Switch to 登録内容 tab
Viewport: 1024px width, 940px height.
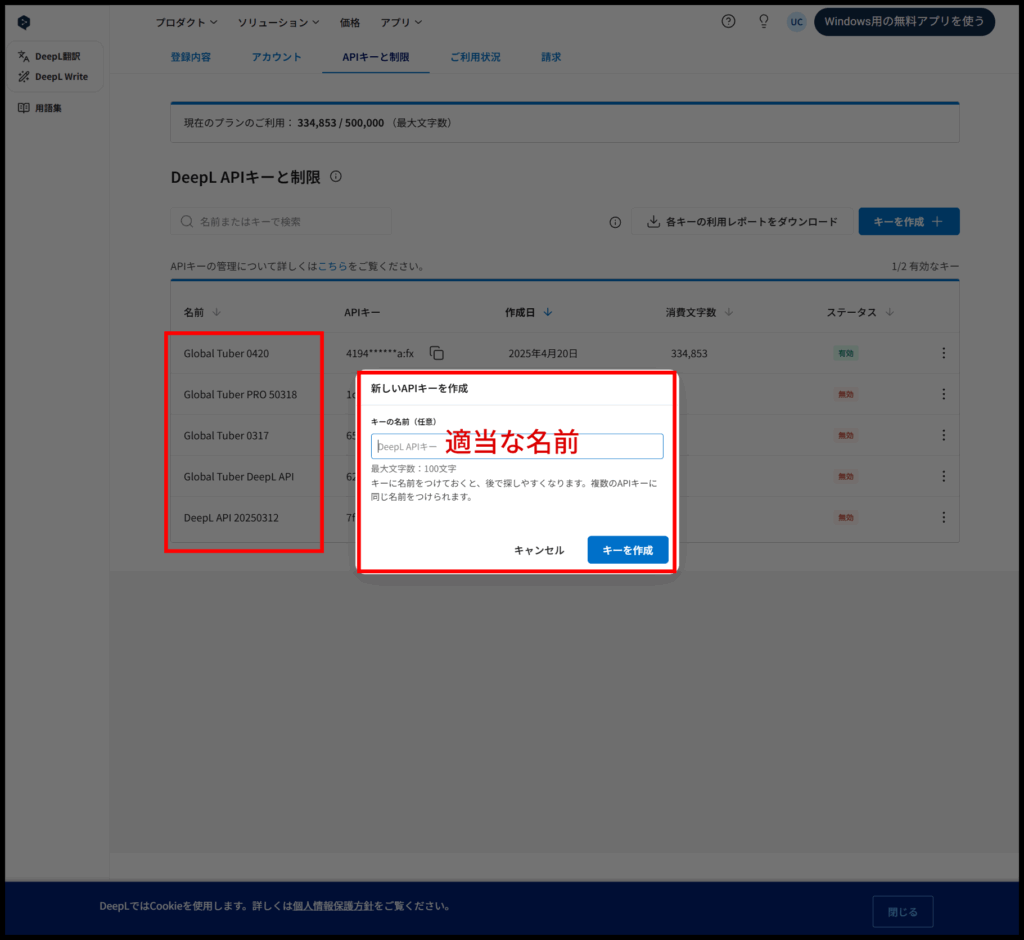click(x=191, y=57)
